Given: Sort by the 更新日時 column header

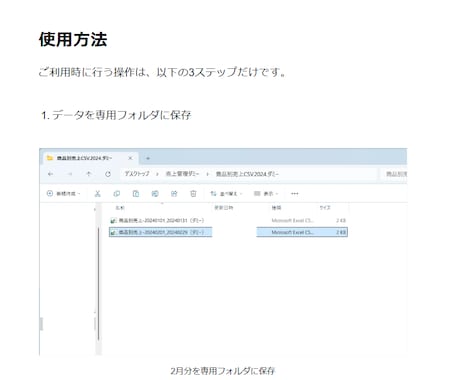Looking at the screenshot, I should click(x=224, y=208).
